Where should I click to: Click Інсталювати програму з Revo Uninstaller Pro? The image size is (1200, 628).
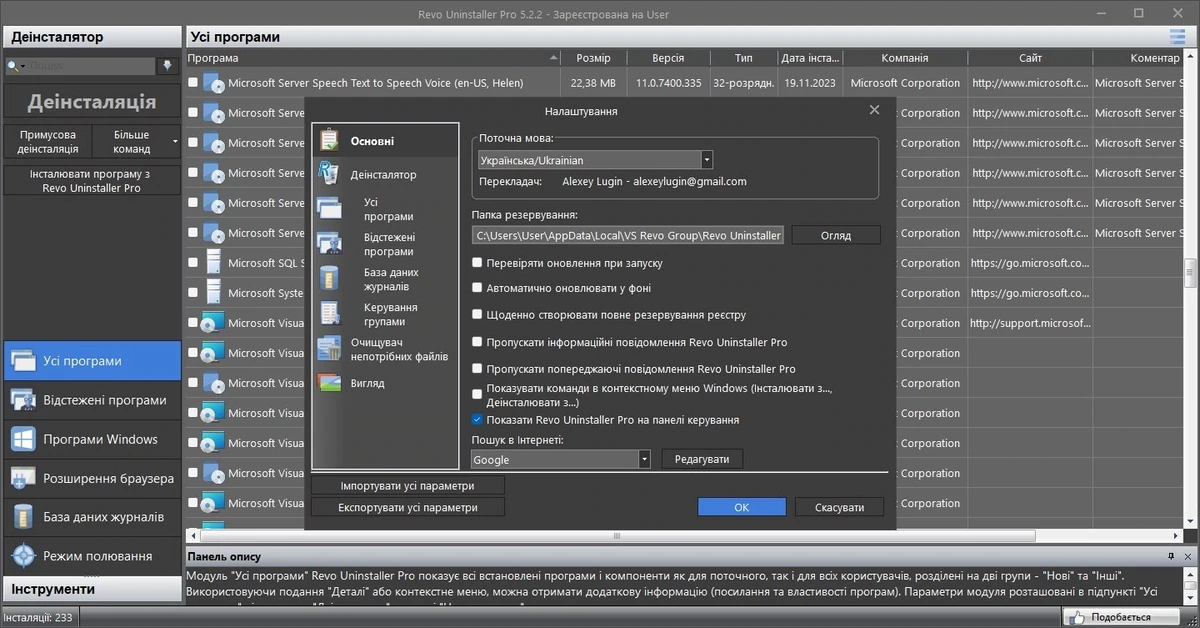pos(91,181)
